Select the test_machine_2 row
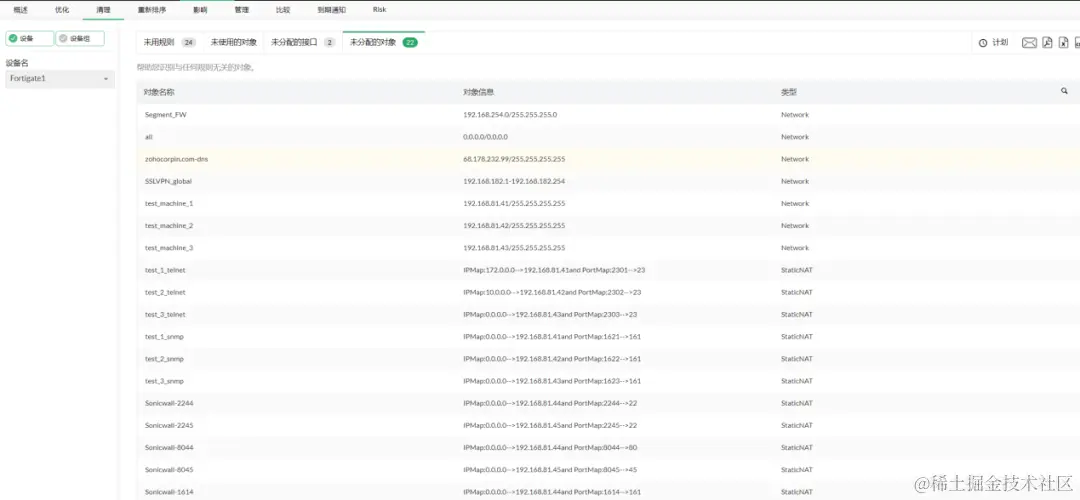The height and width of the screenshot is (500, 1080). [x=608, y=226]
